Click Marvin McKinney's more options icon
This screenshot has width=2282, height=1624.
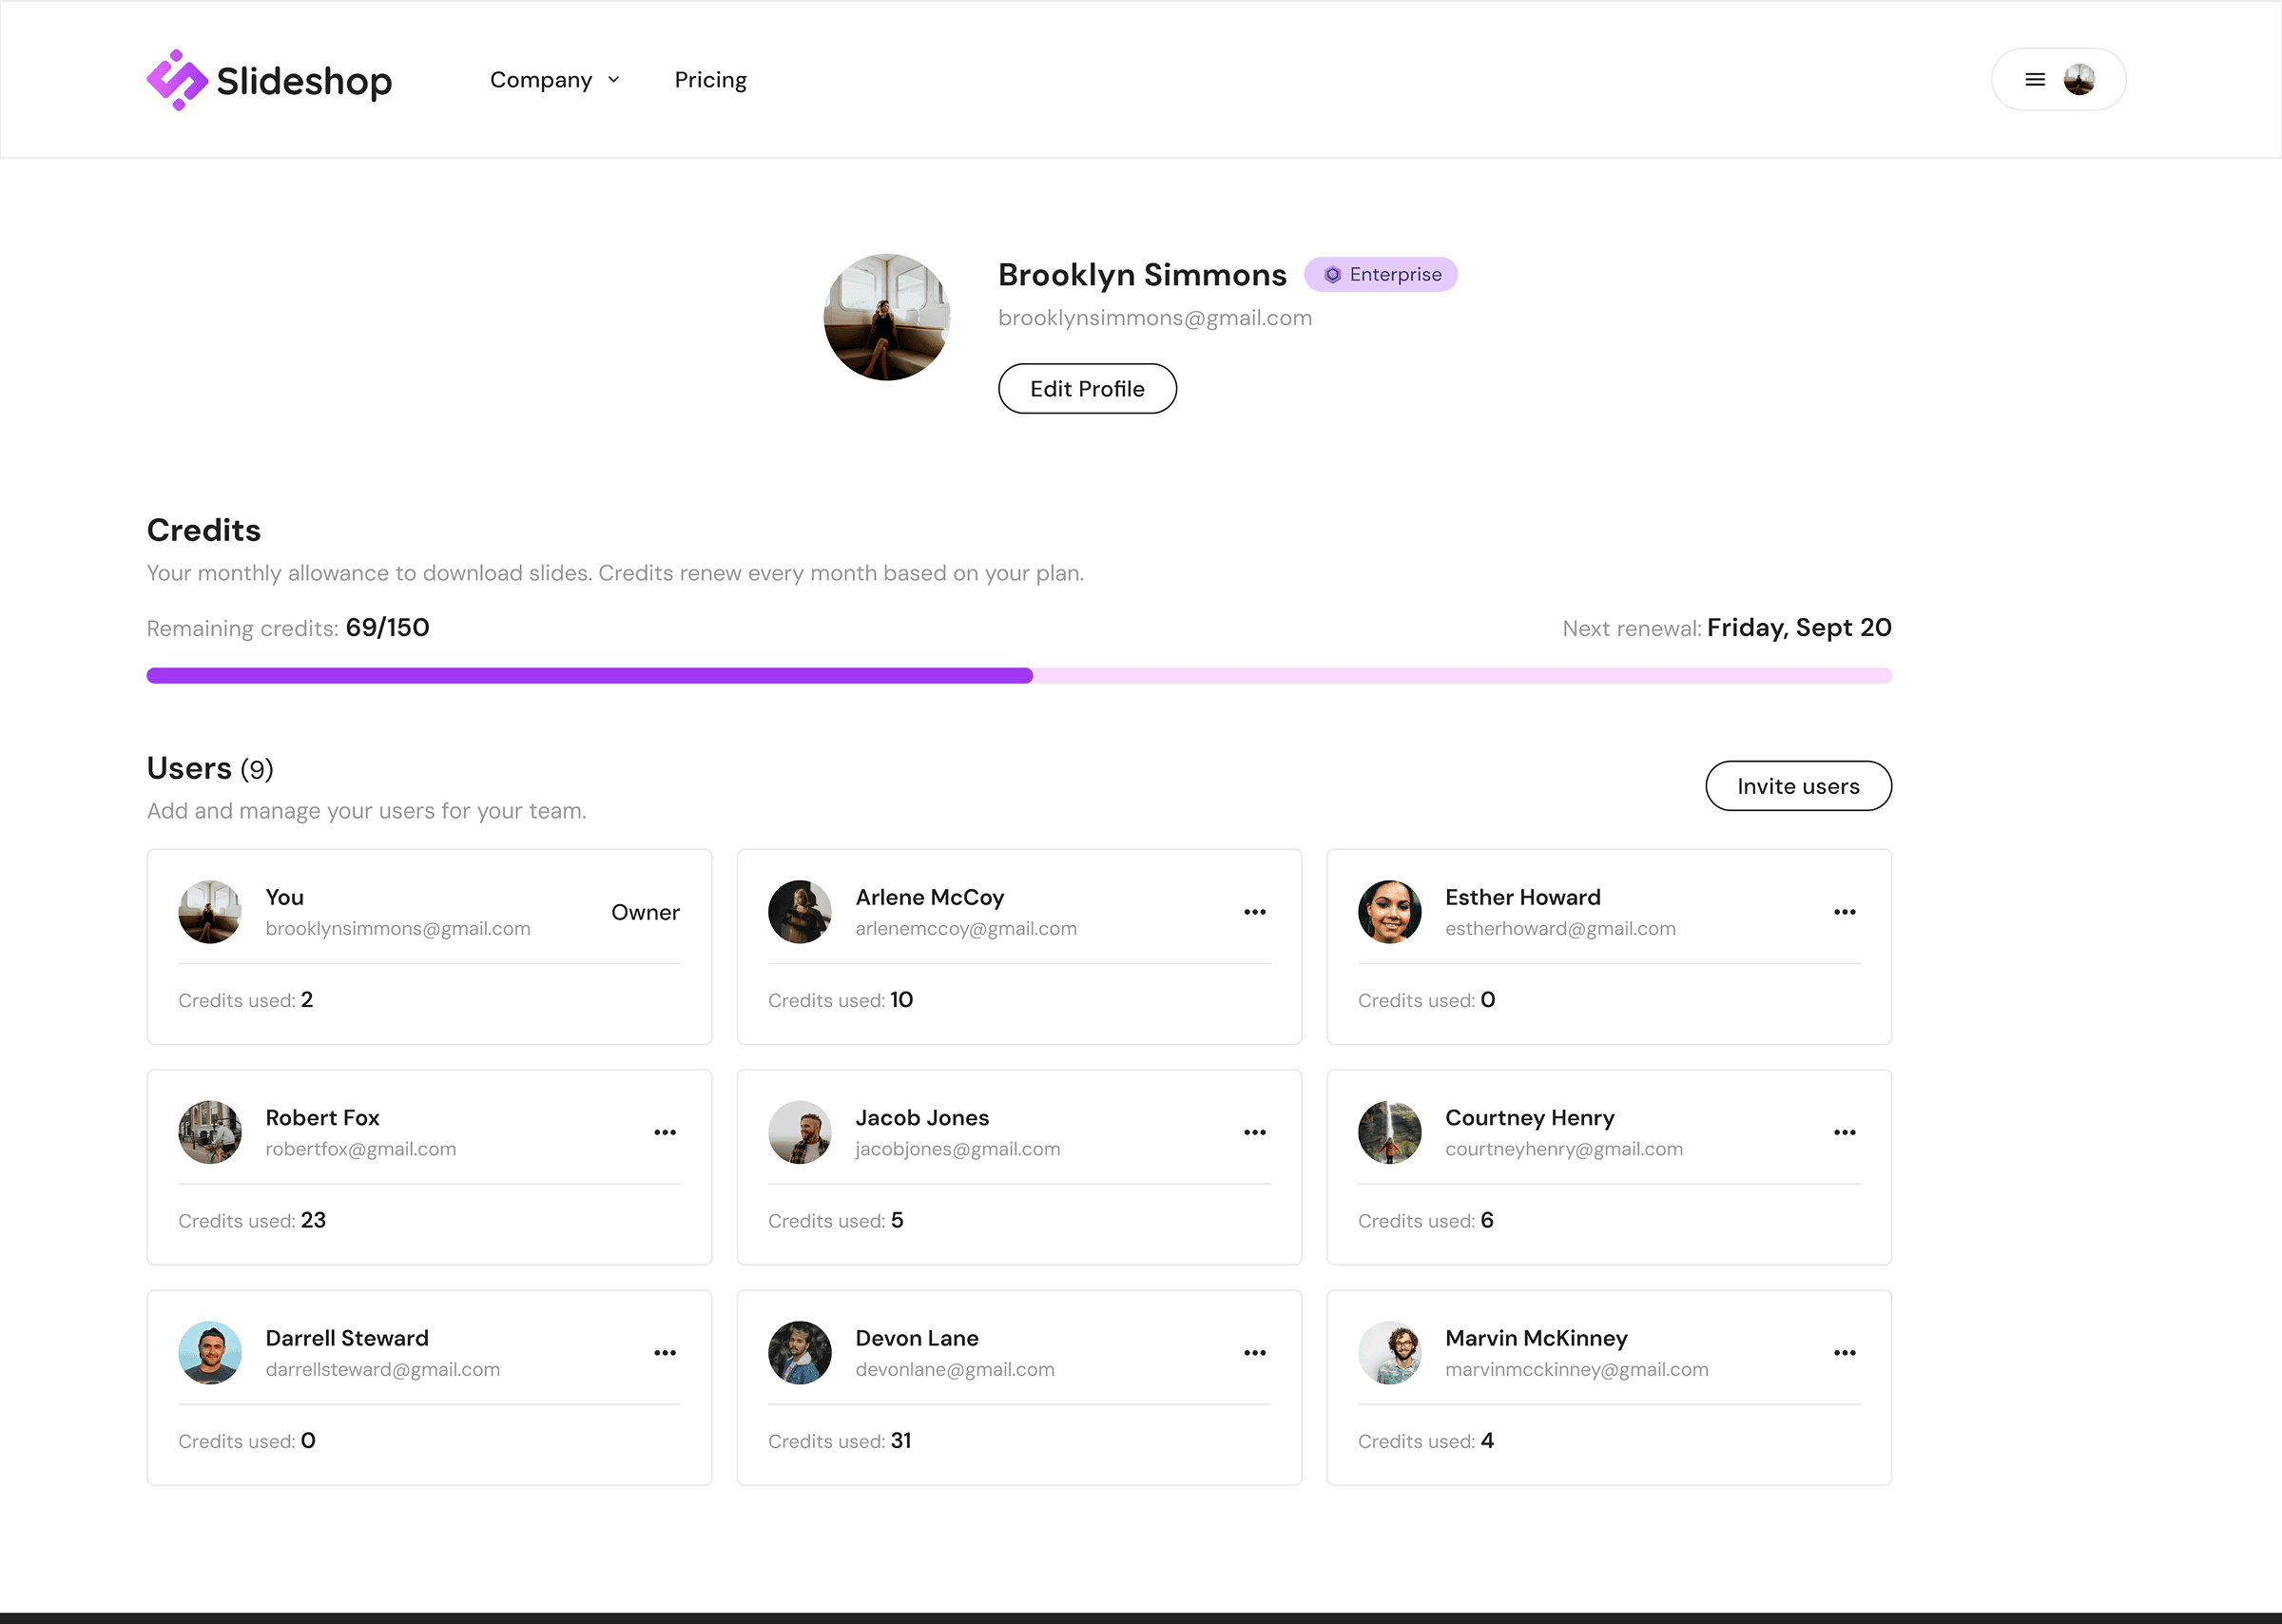[x=1844, y=1353]
